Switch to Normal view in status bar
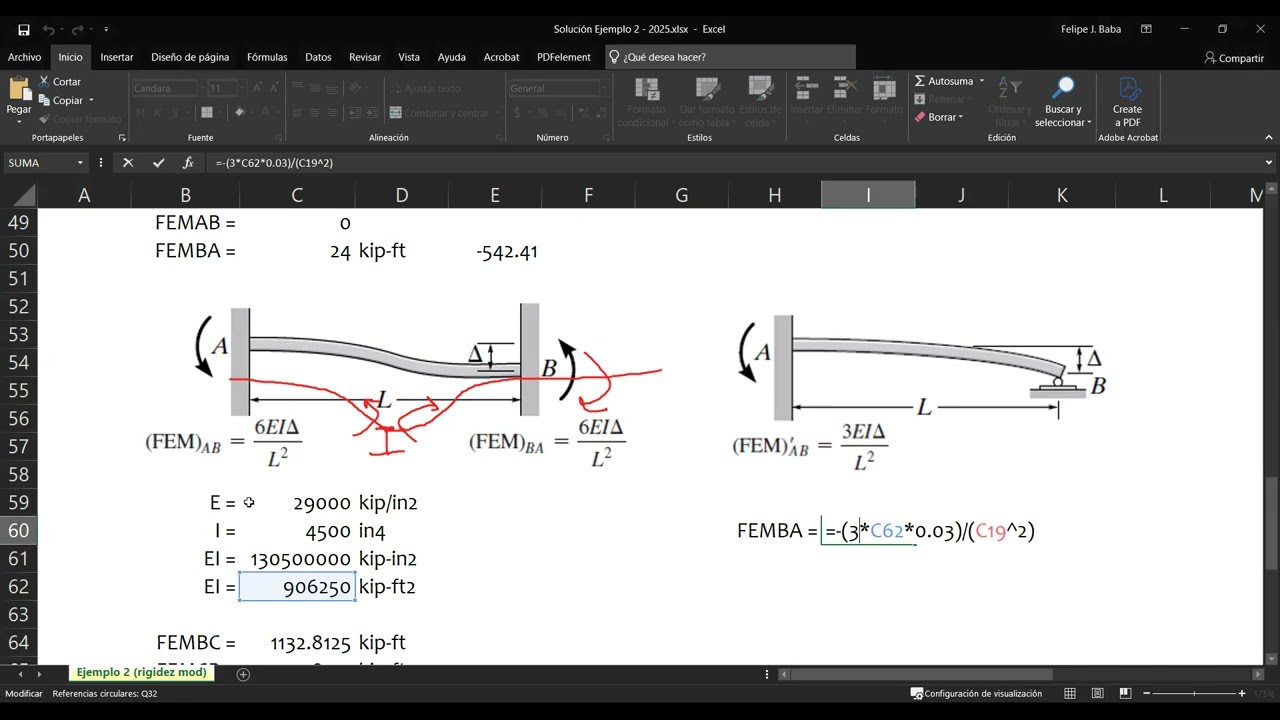This screenshot has height=720, width=1280. coord(1070,694)
